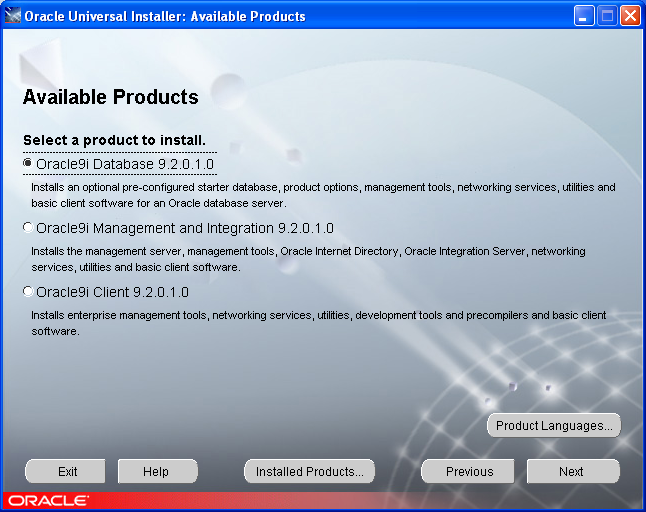Close the Oracle Universal Installer window
Screen dimensions: 646x512
coord(630,16)
